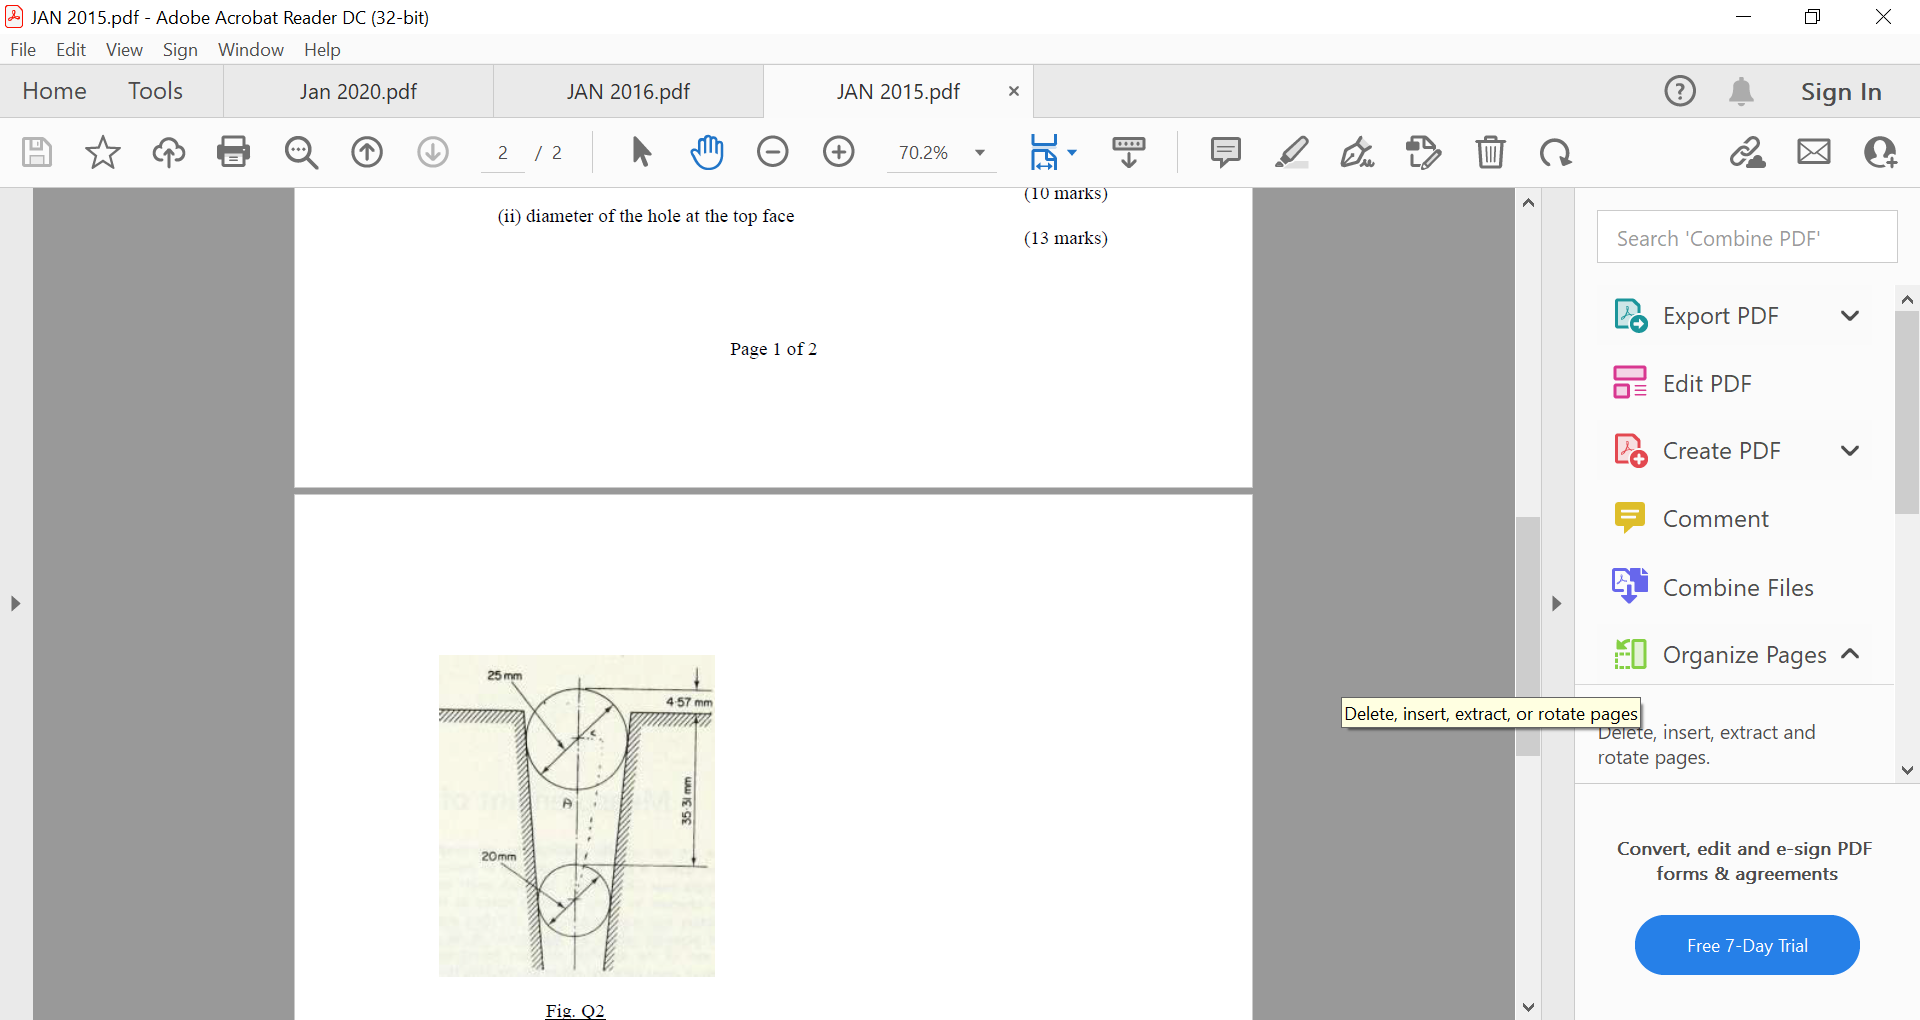Open the Edit menu
Viewport: 1920px width, 1020px height.
(70, 49)
